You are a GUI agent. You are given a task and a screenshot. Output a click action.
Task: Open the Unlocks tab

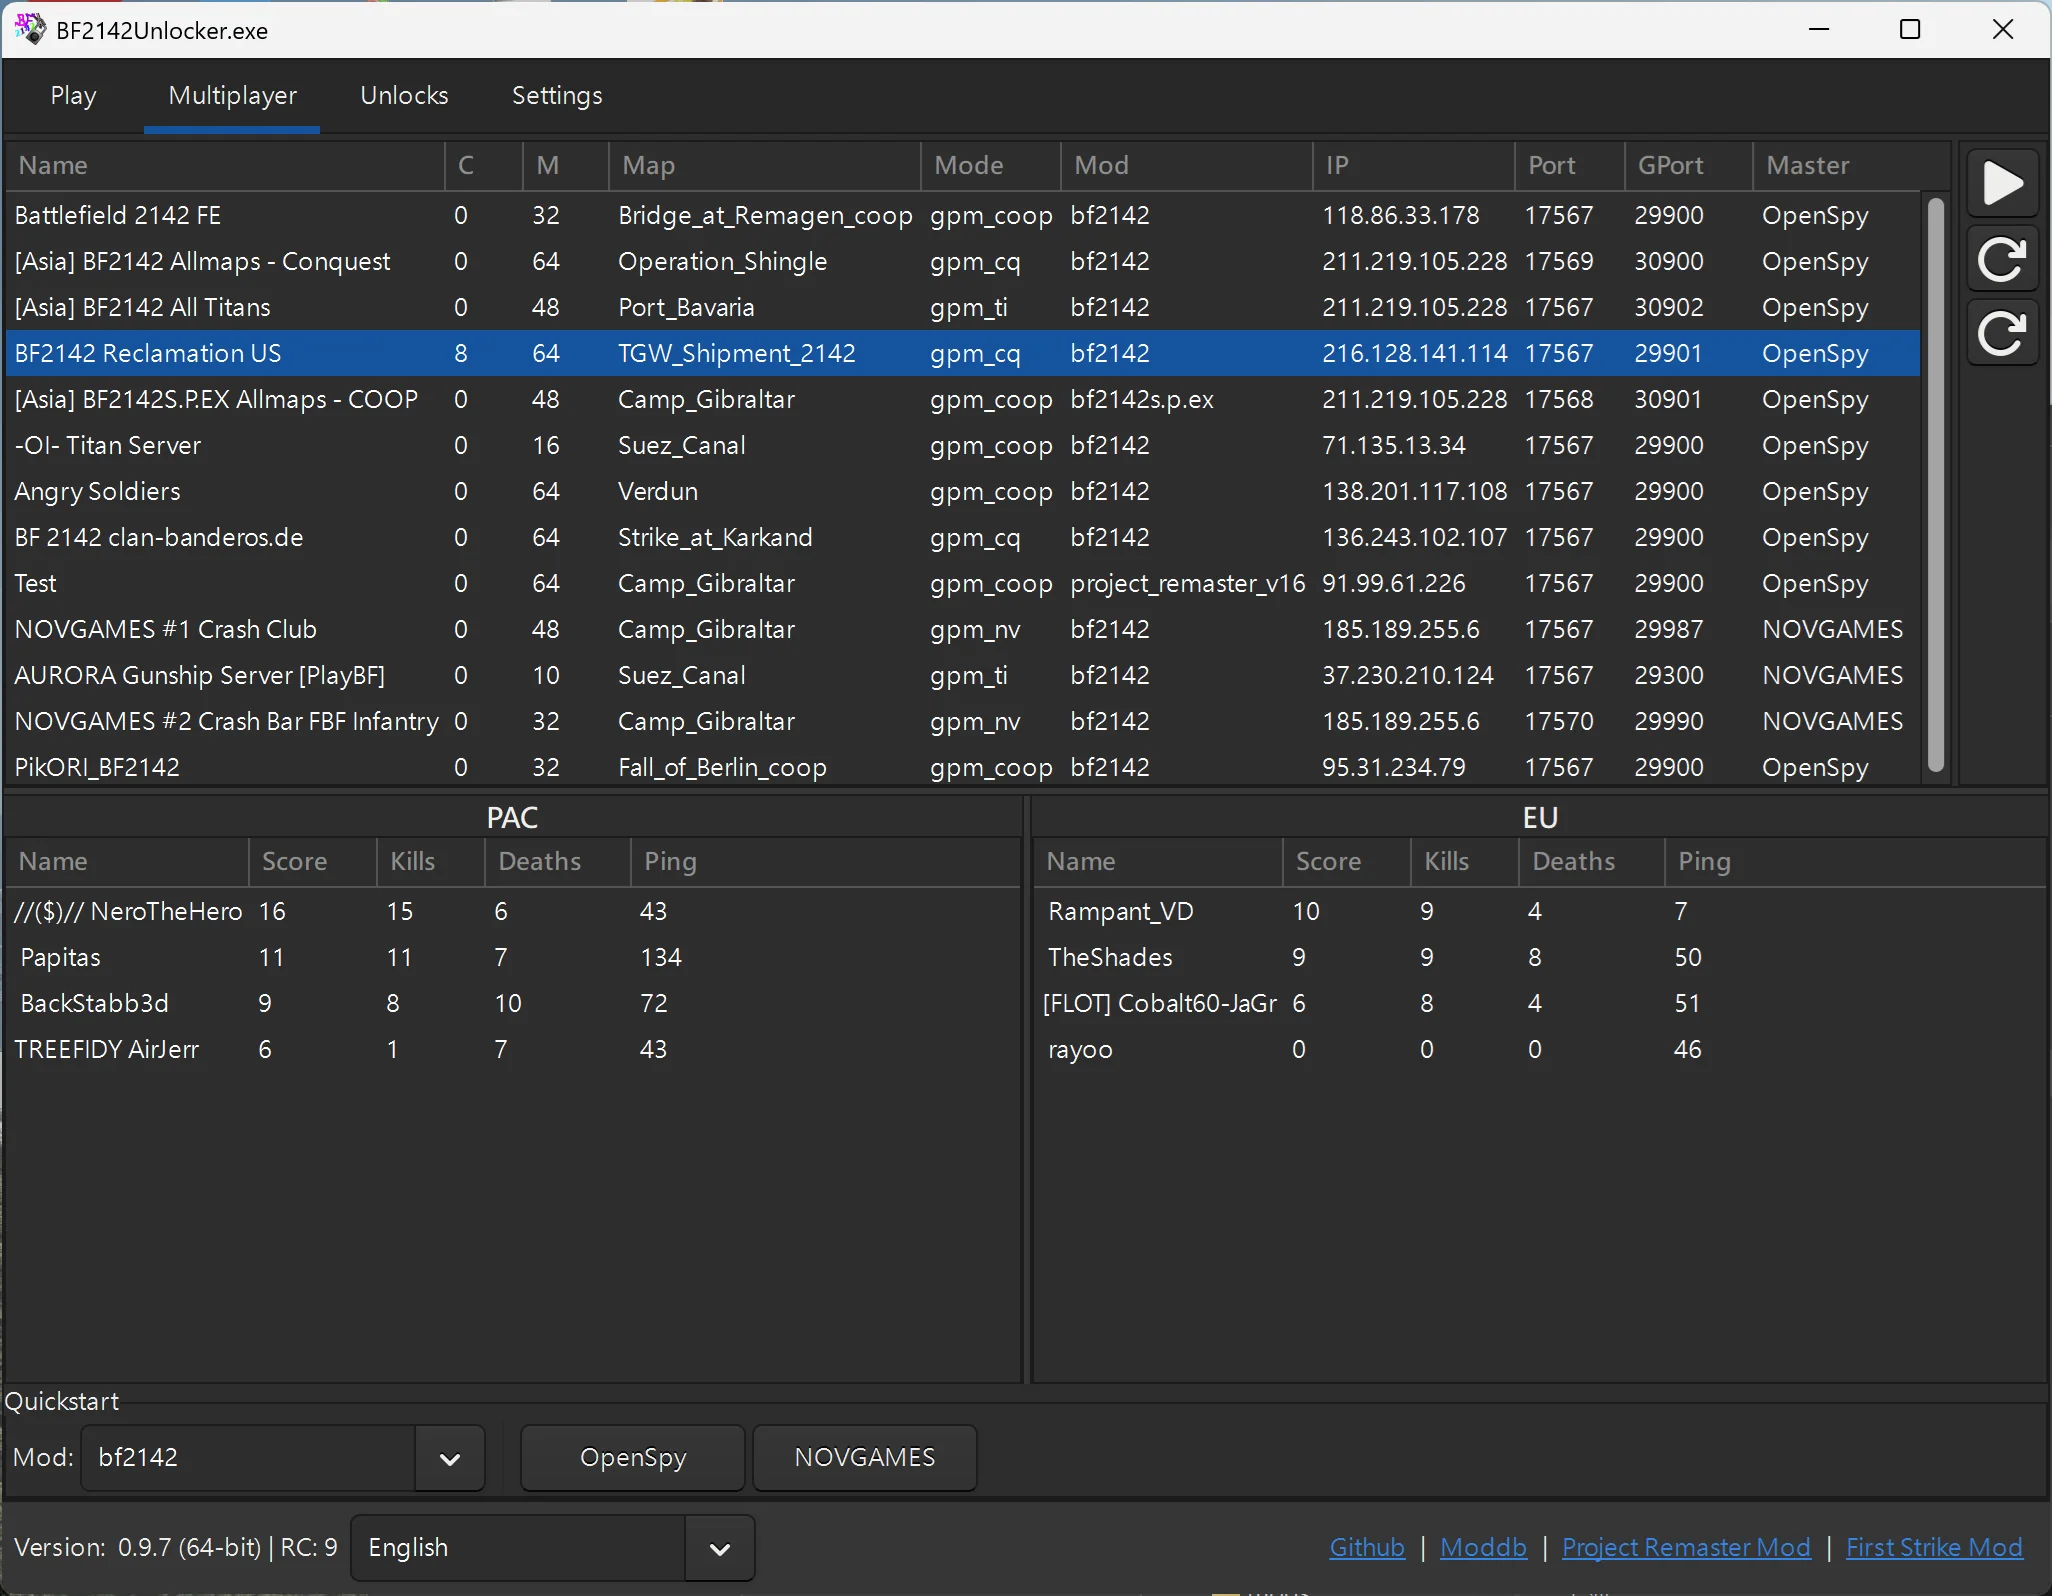click(x=404, y=96)
